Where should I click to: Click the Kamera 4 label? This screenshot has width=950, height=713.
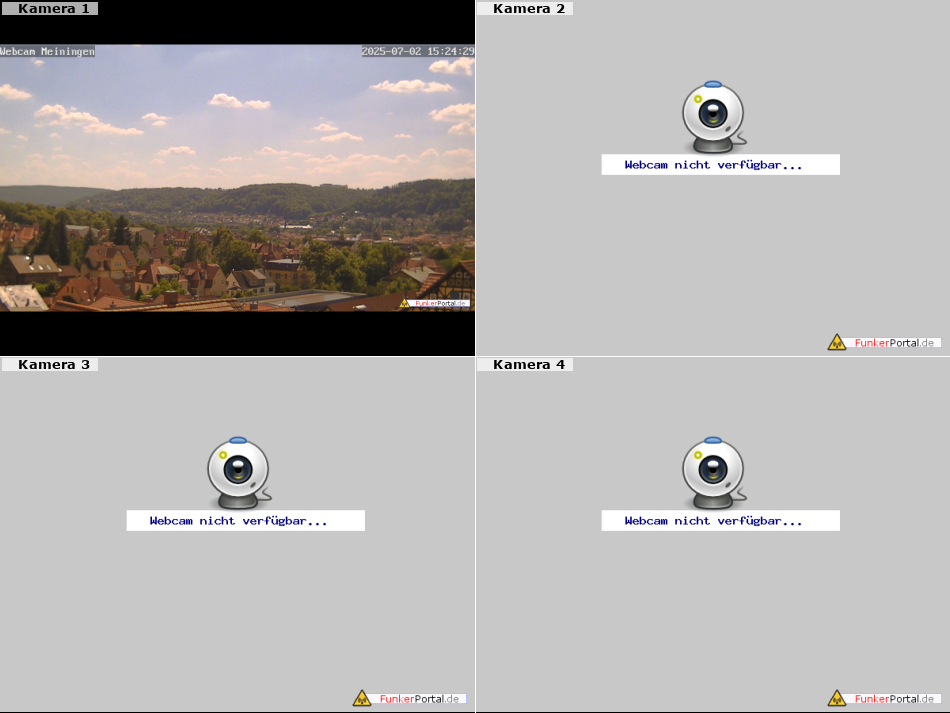[525, 364]
